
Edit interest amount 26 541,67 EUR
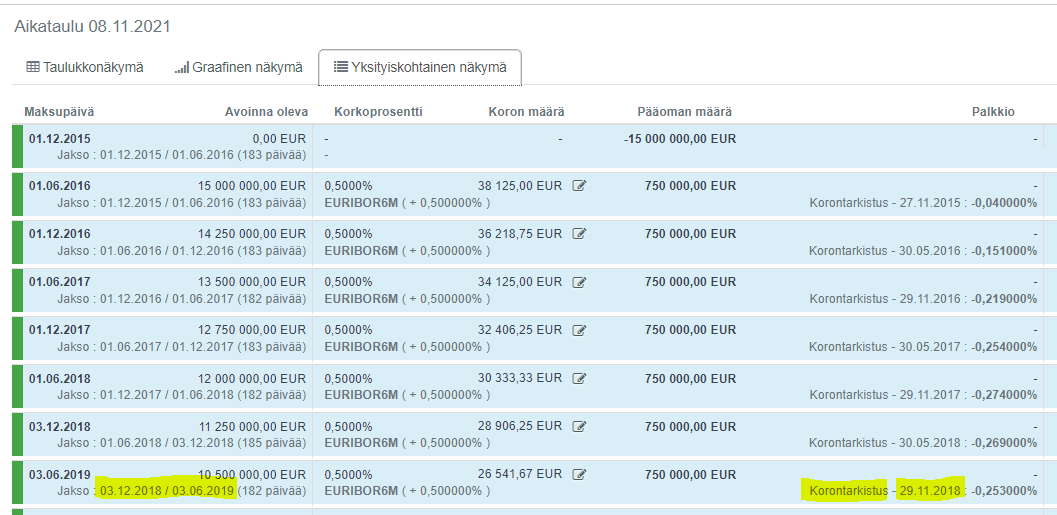click(x=579, y=474)
